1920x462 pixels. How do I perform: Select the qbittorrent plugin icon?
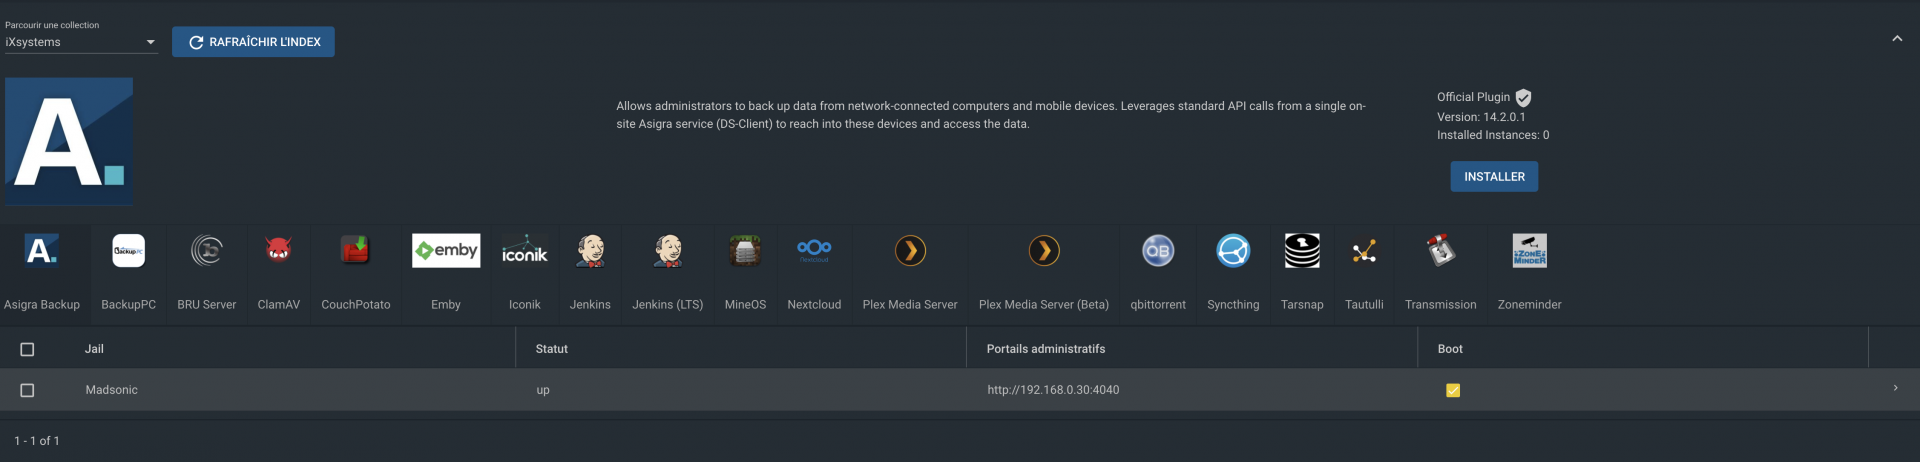(x=1158, y=251)
